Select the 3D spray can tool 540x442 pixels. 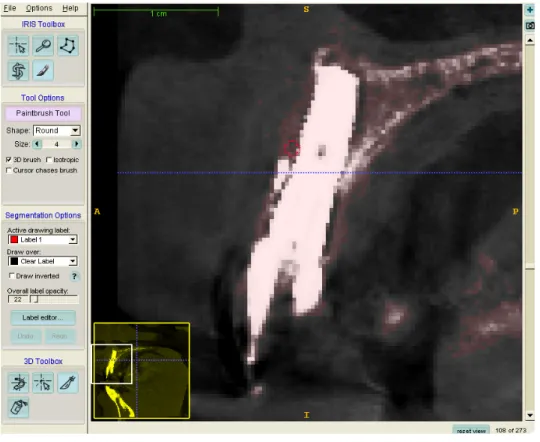(18, 408)
